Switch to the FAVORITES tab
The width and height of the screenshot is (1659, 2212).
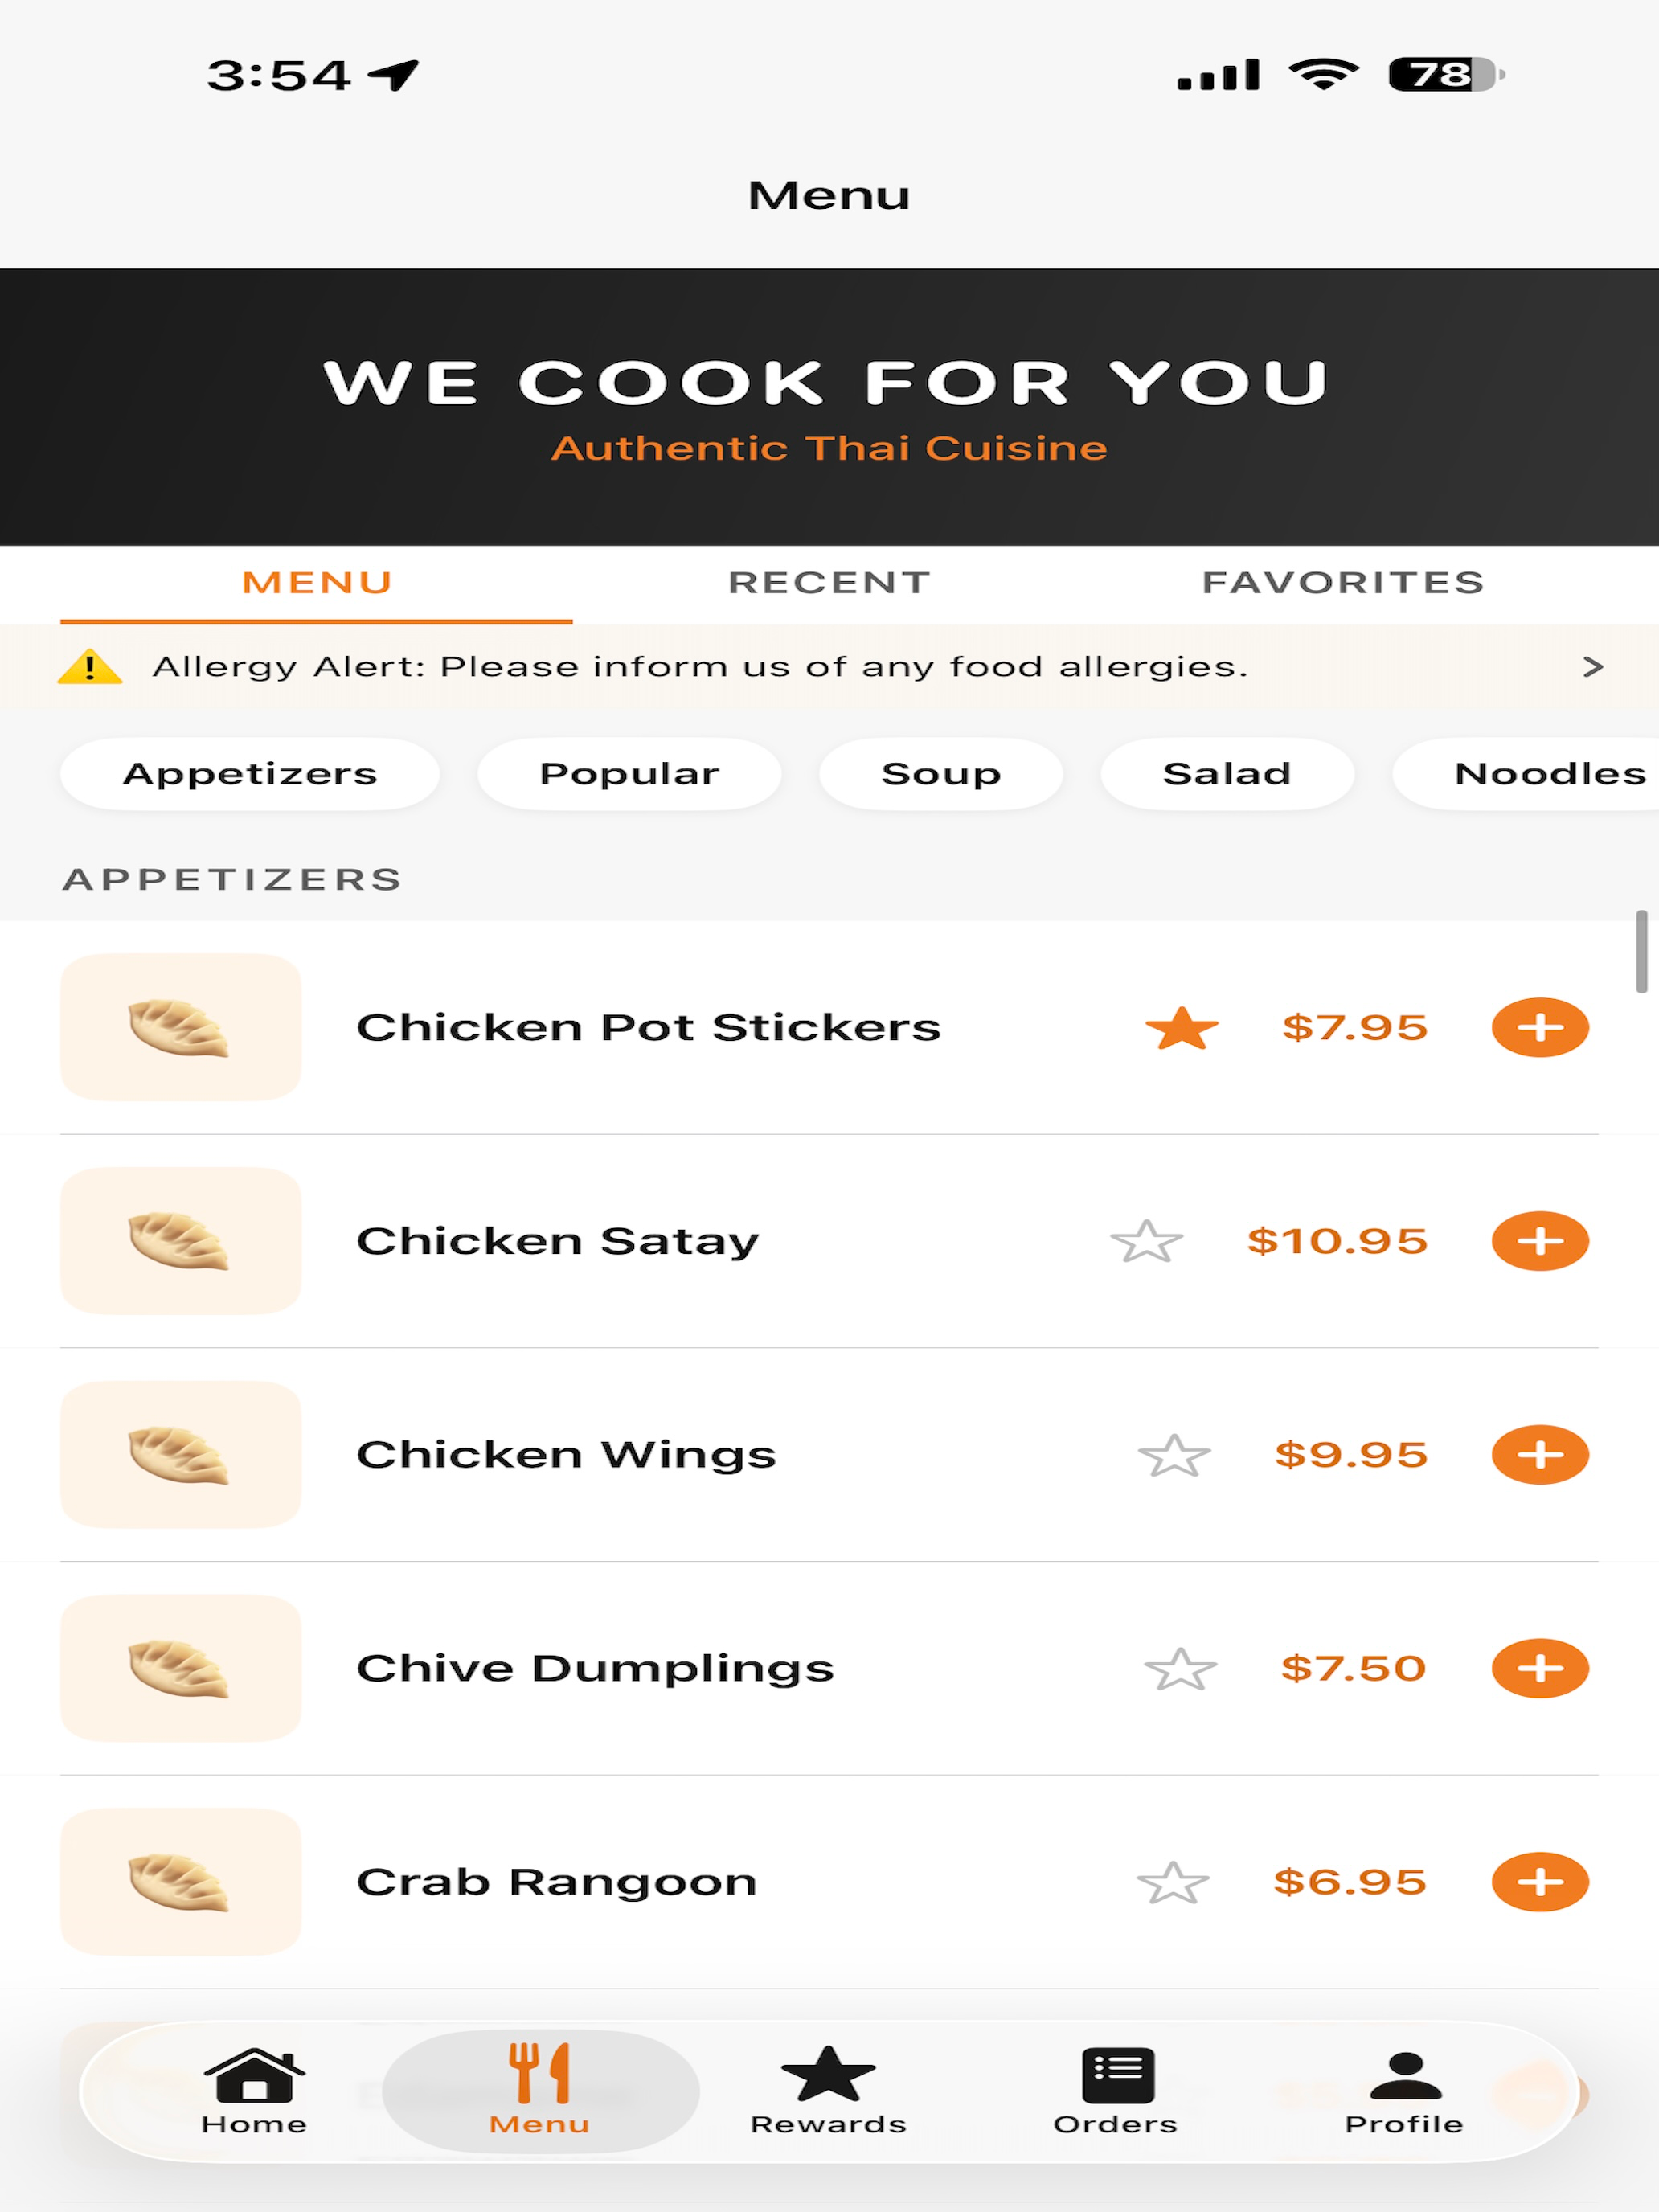coord(1343,583)
